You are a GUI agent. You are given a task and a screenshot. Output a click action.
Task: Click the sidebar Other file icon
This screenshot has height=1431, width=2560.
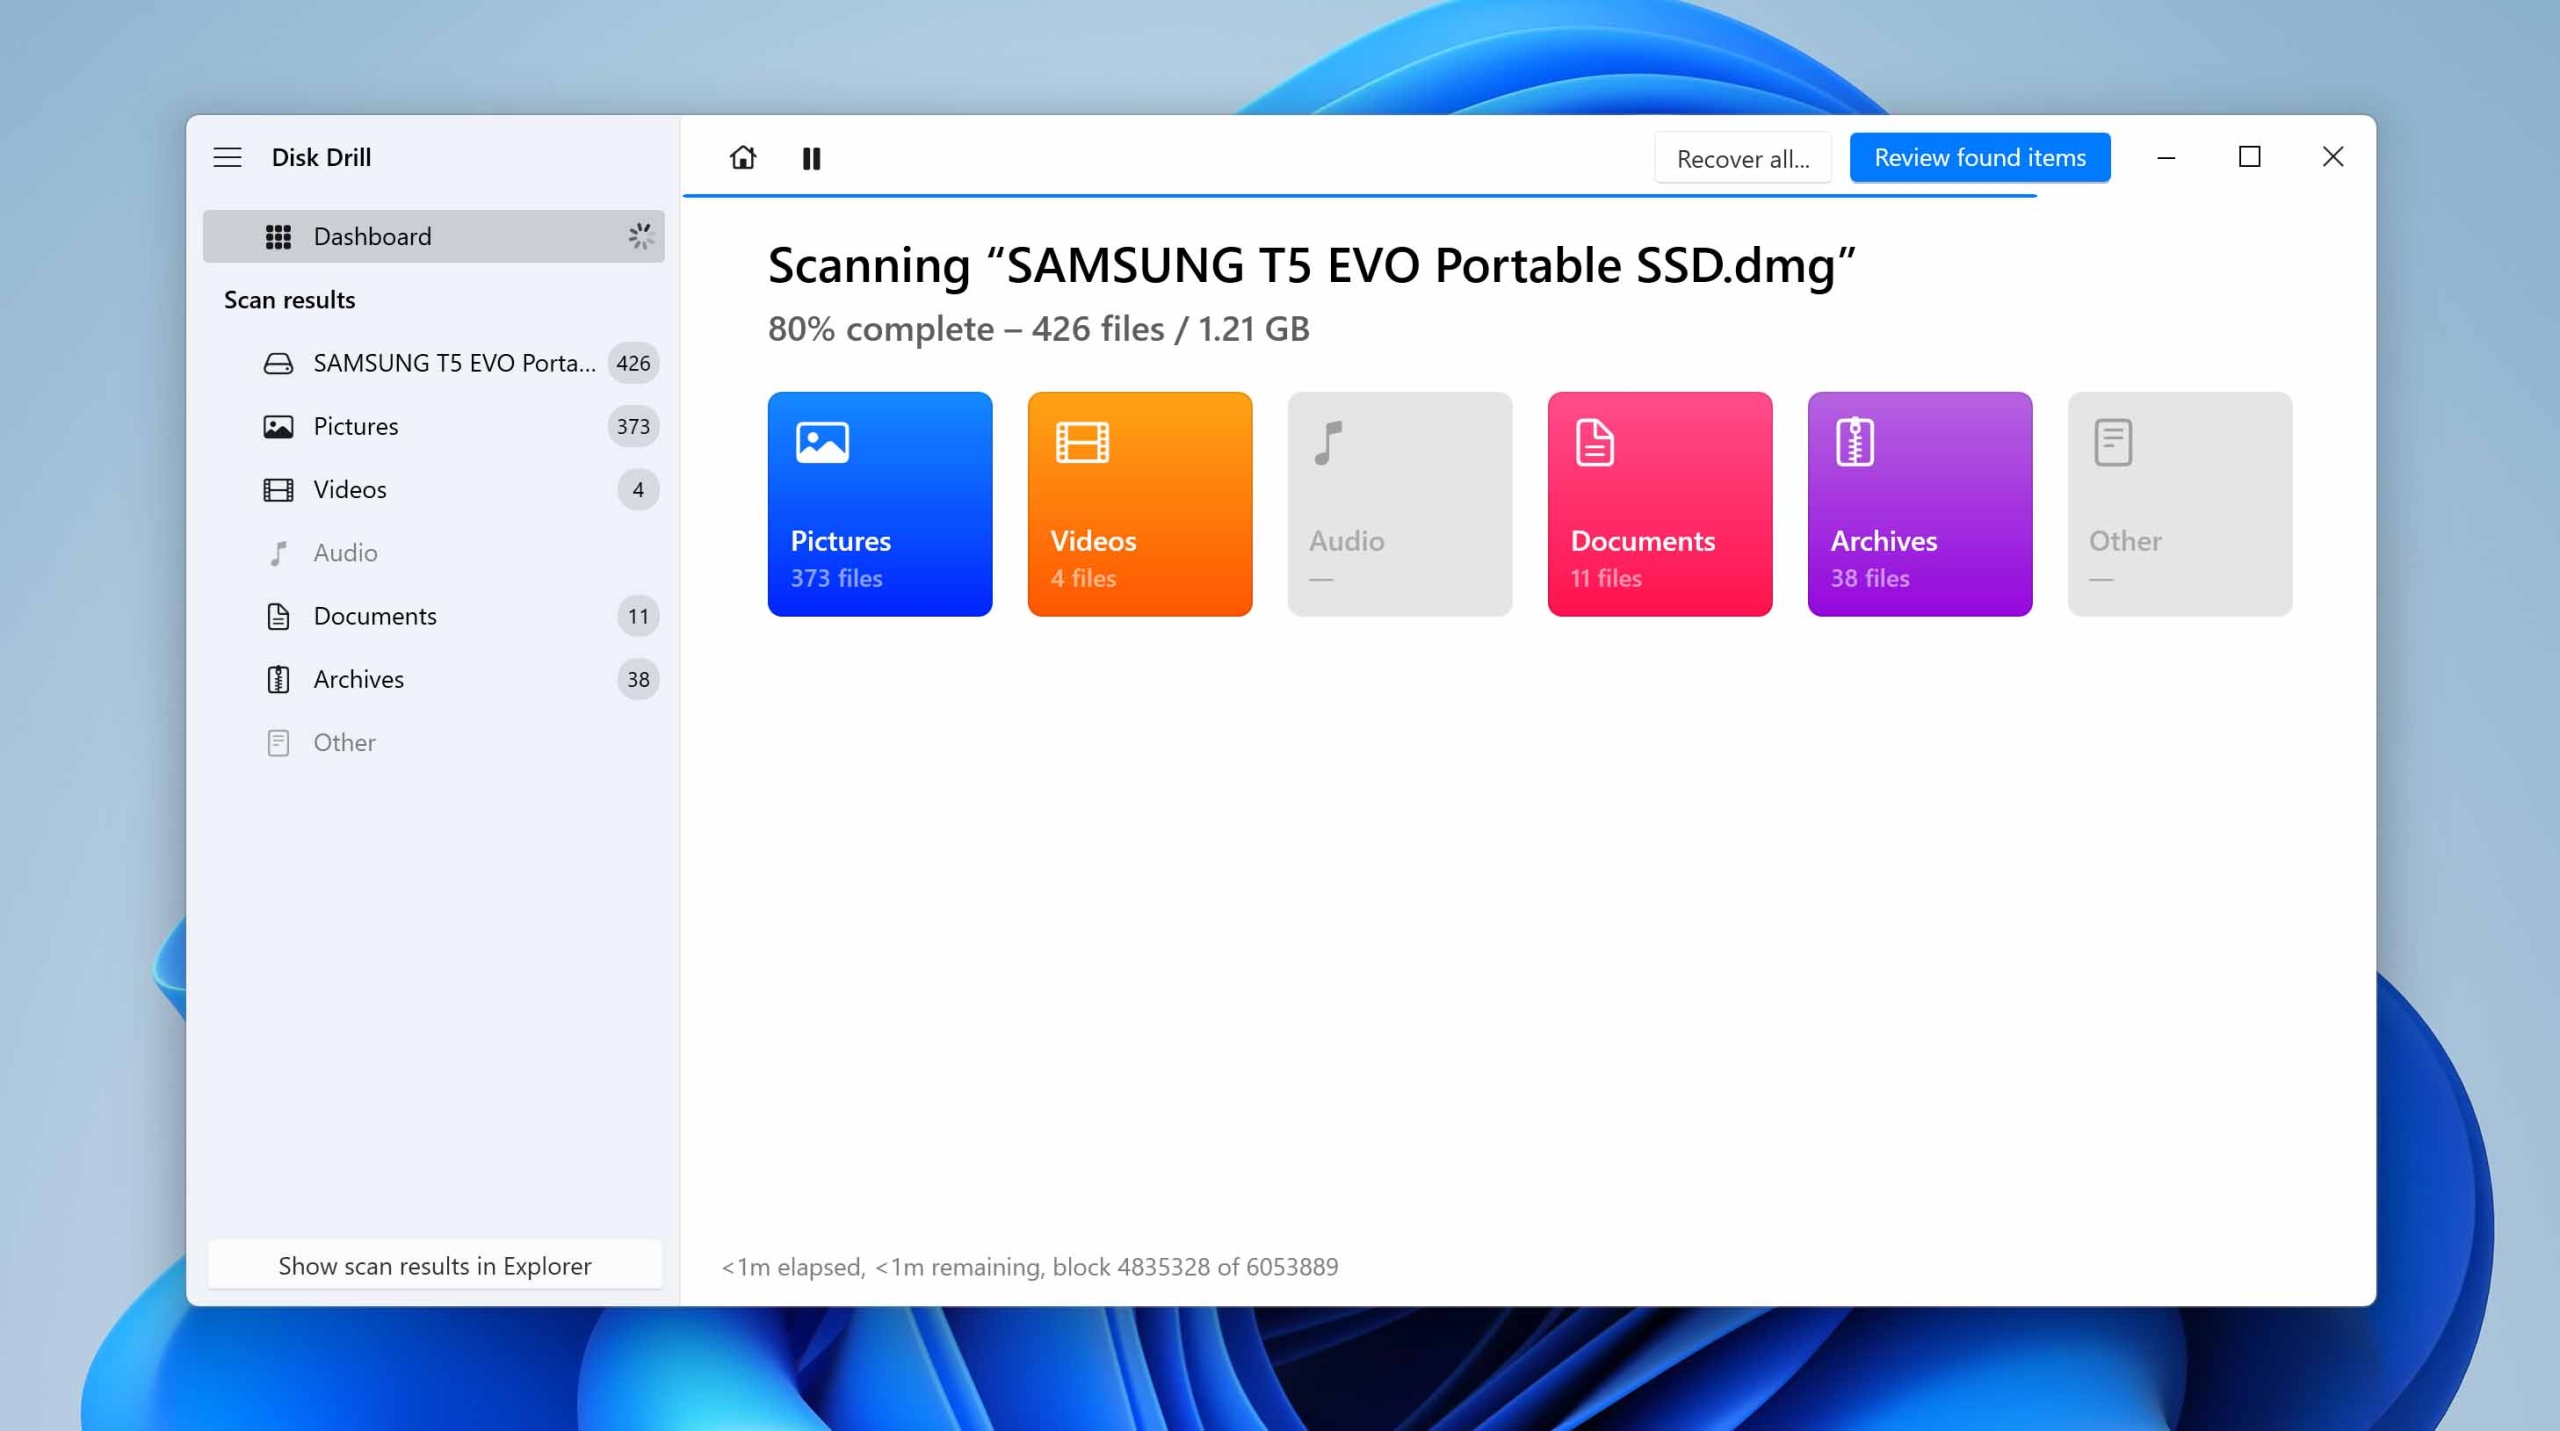[x=278, y=743]
